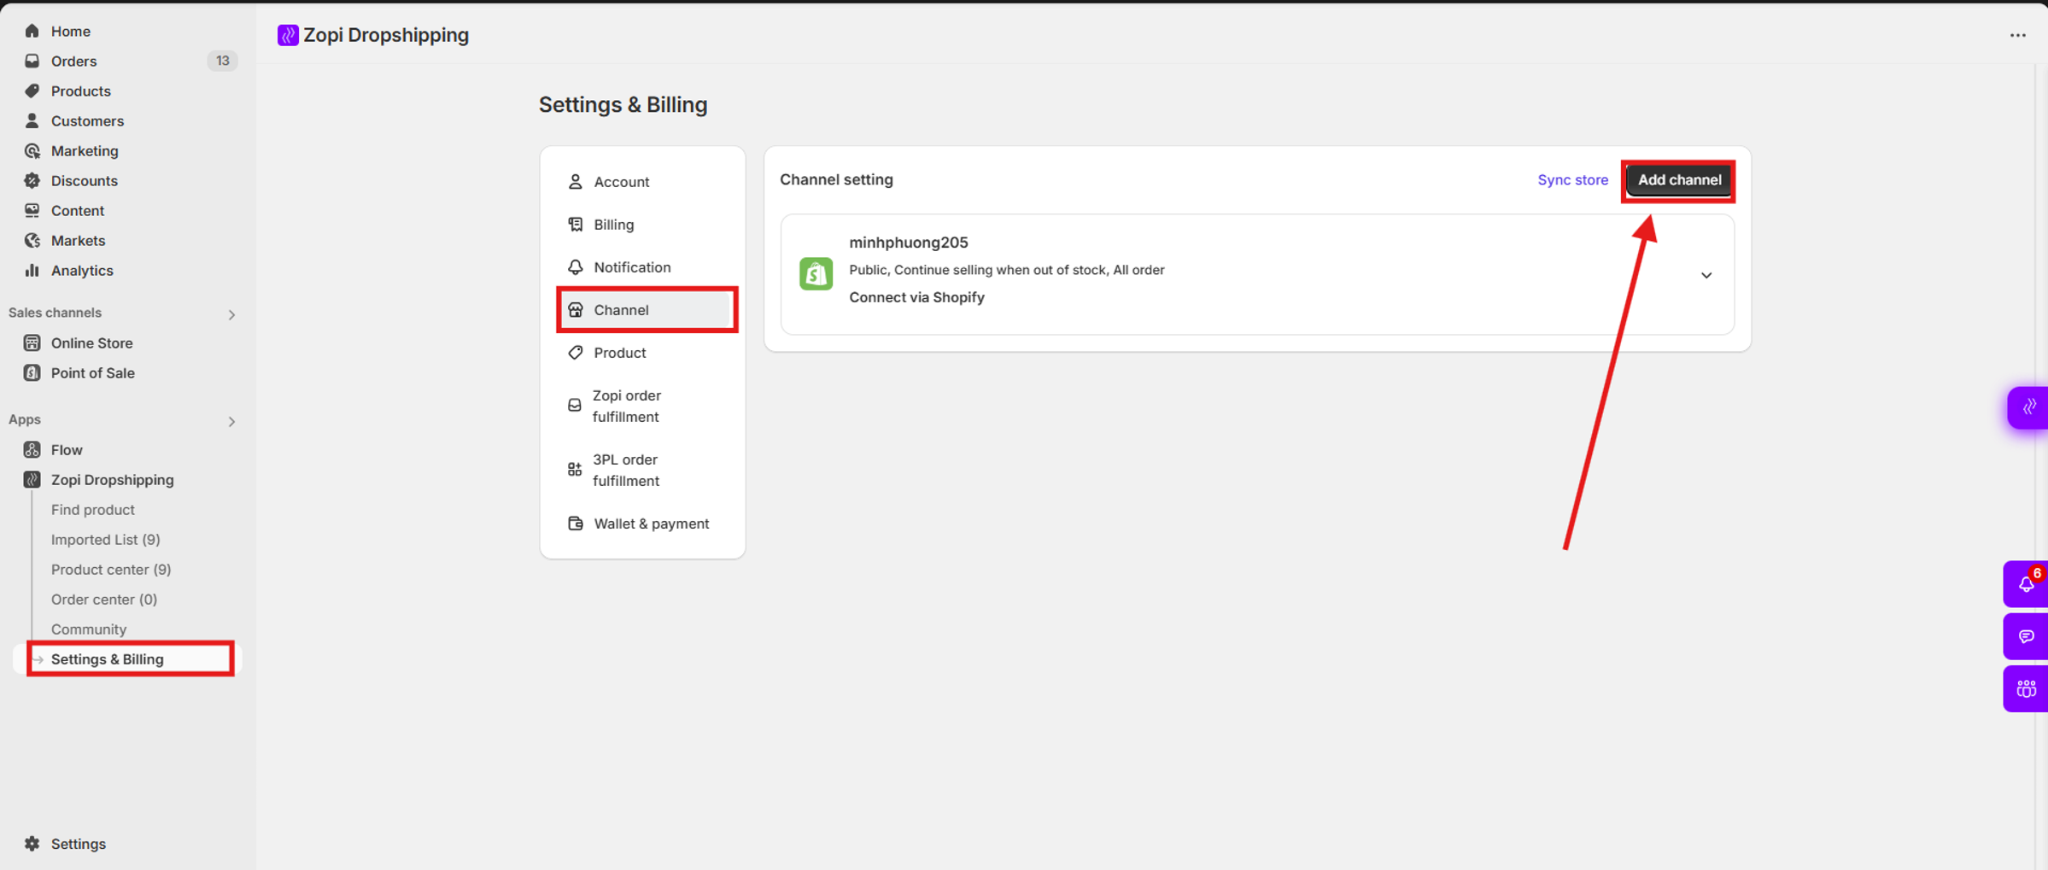Screen dimensions: 2048x870
Task: Click Zopi Dropshipping app in sidebar
Action: coord(112,480)
